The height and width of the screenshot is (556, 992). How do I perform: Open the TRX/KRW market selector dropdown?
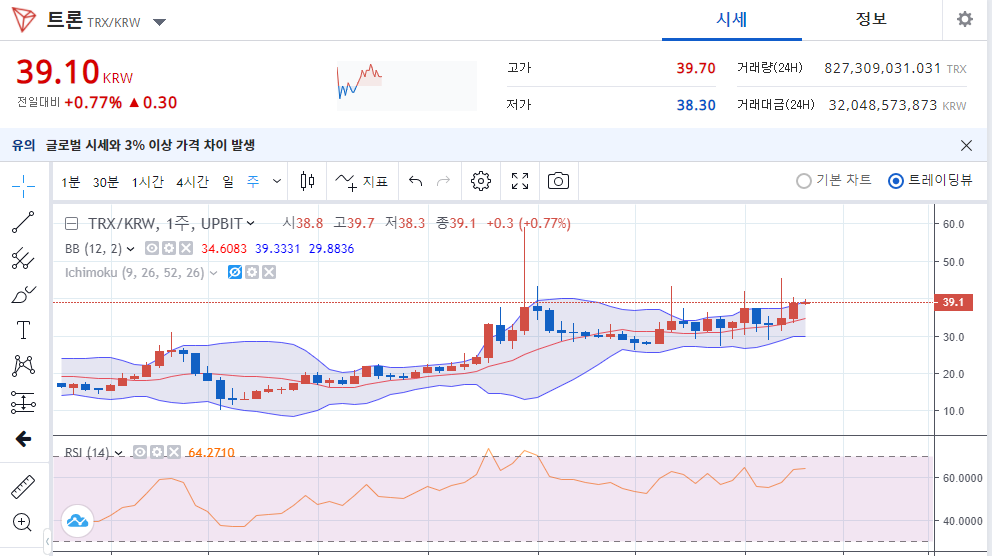[x=159, y=23]
